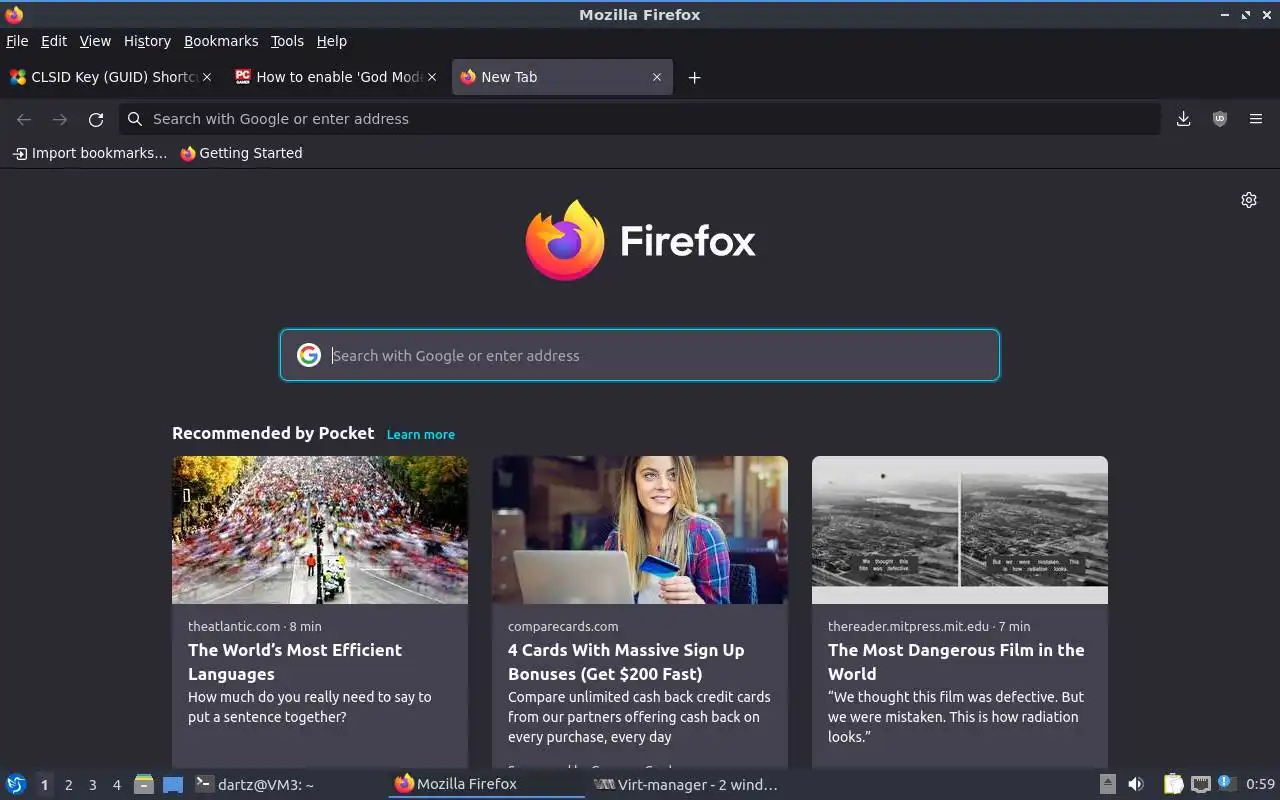Switch to workspace 2 in the taskbar
The height and width of the screenshot is (800, 1280).
(x=68, y=785)
